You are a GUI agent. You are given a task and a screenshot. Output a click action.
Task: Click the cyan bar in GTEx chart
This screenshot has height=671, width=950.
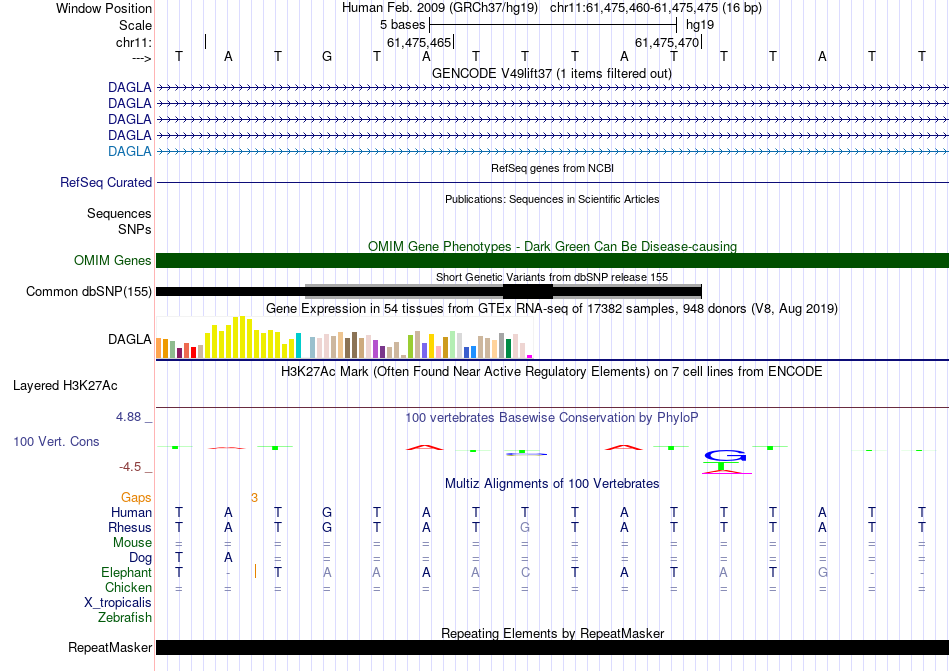298,345
